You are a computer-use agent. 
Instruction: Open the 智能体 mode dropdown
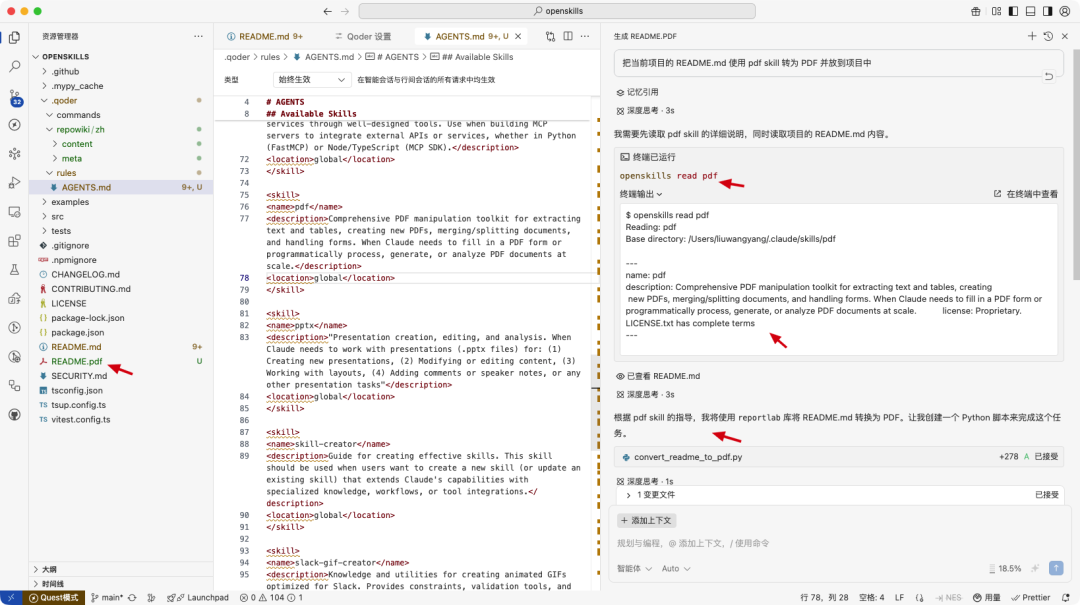click(634, 568)
